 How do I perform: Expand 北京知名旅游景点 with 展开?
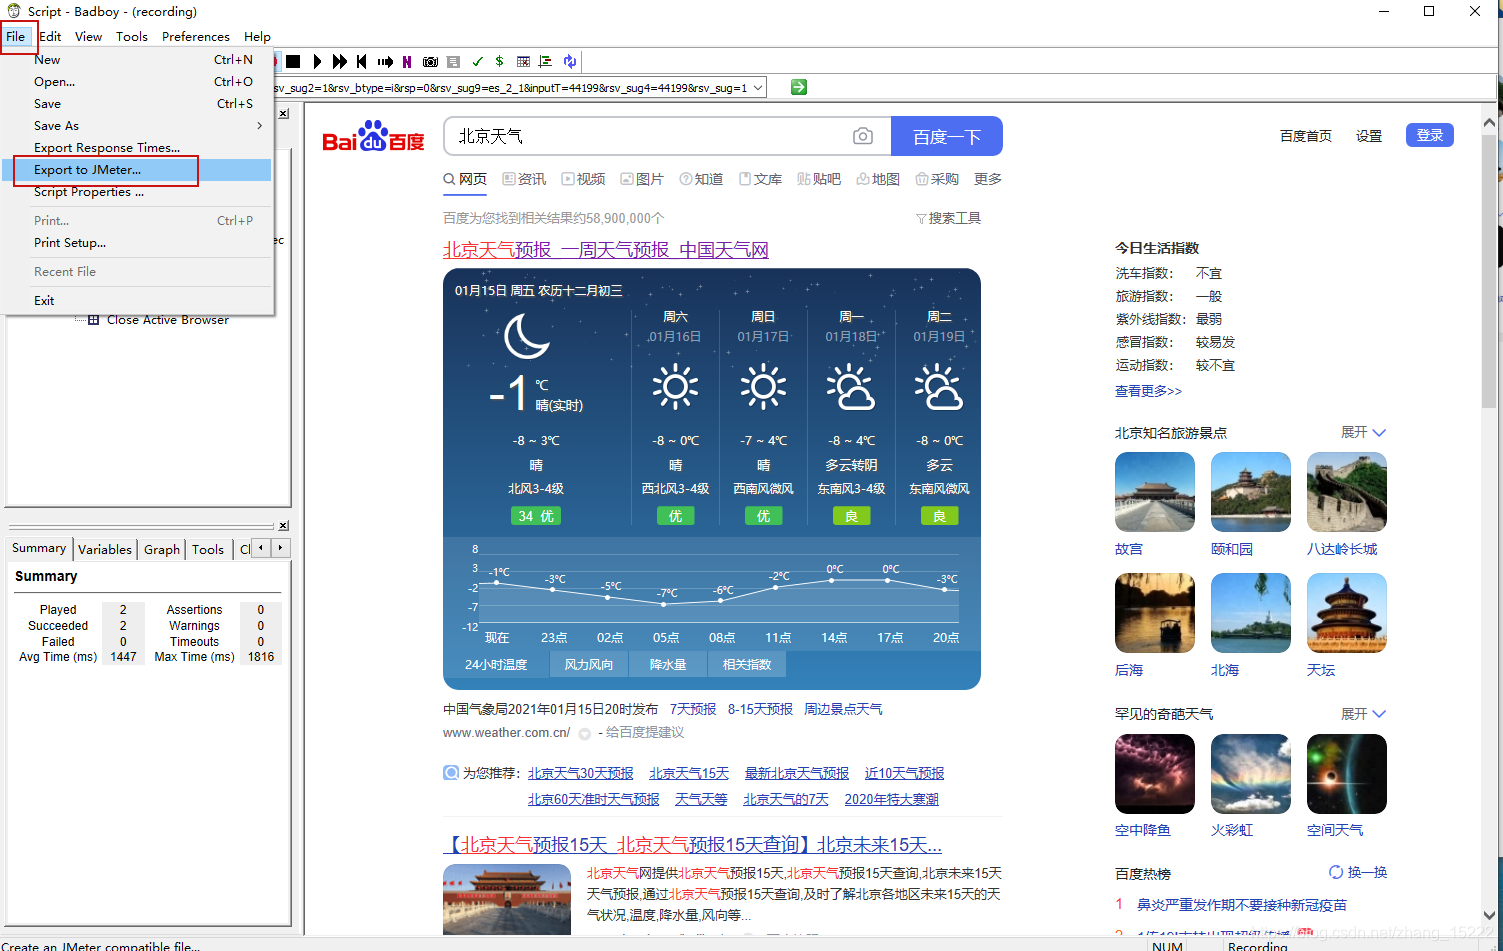(x=1363, y=432)
